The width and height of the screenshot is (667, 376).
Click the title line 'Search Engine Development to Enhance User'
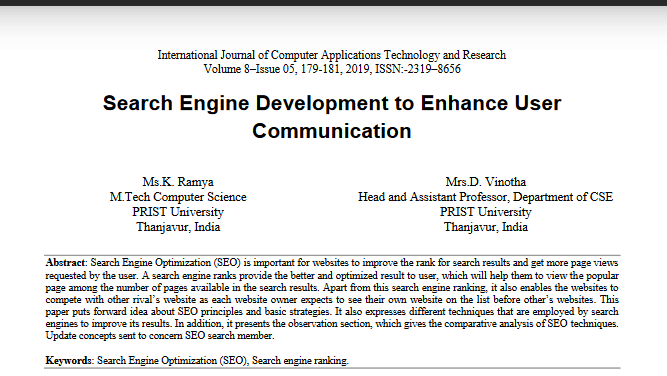click(332, 103)
